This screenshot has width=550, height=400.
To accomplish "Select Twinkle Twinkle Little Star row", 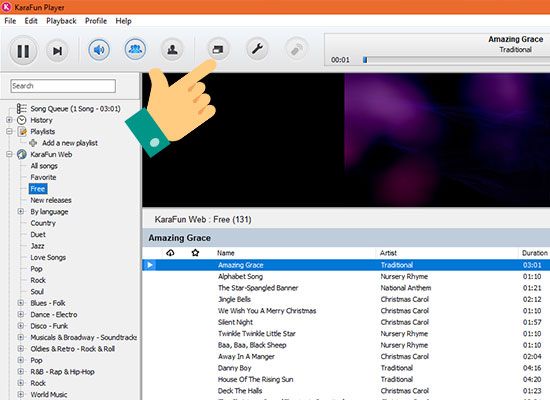I will pyautogui.click(x=346, y=334).
